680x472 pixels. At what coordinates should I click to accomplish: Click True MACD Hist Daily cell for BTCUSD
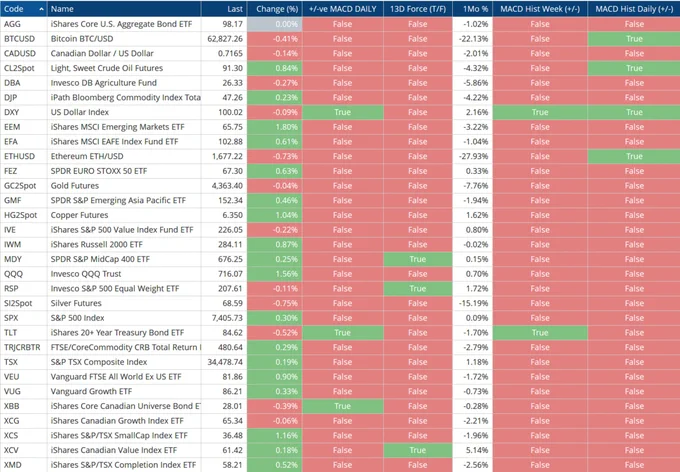click(x=634, y=39)
